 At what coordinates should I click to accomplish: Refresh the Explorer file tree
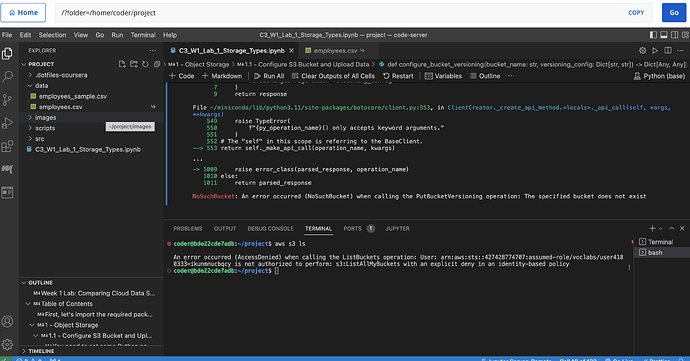coord(145,64)
